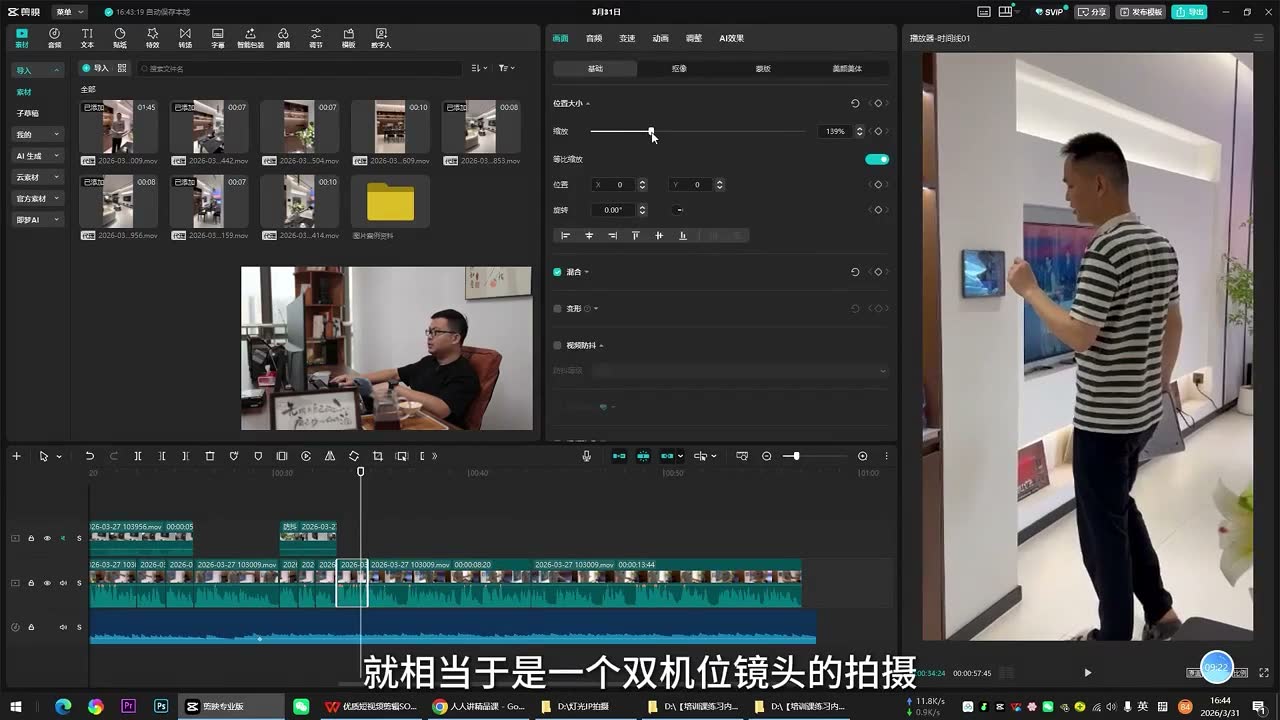Screen dimensions: 1280x720
Task: Open the 特效 effects panel
Action: tap(152, 38)
